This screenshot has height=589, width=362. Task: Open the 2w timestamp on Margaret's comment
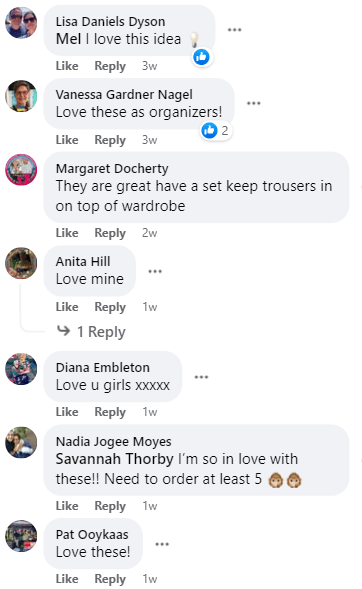pyautogui.click(x=149, y=233)
